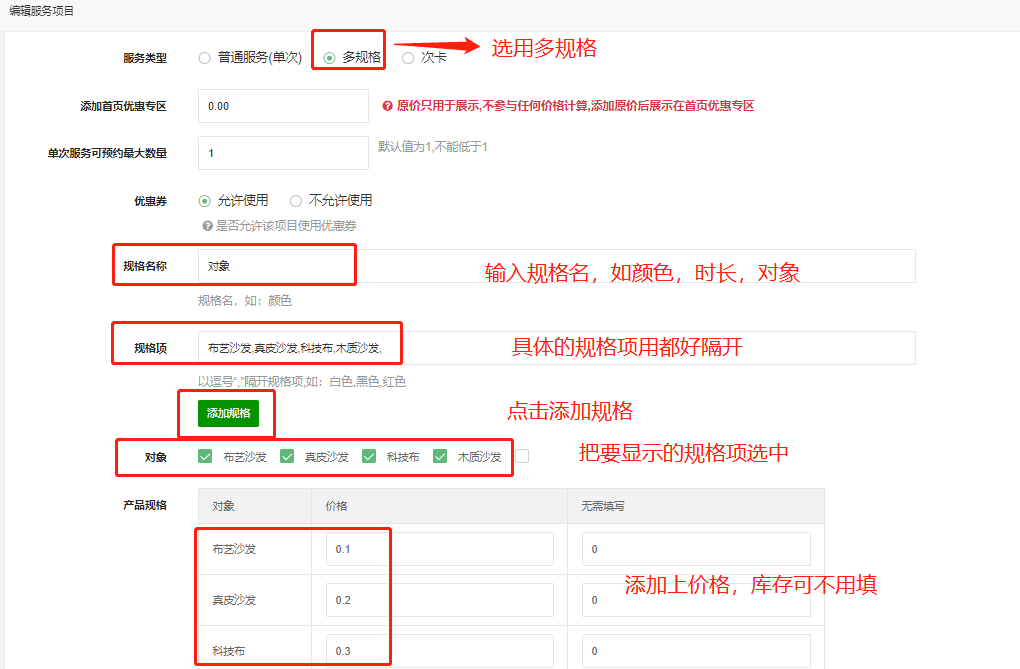Click 单次服务可预约最大数量 input field
Screen dimensions: 1020x669
(283, 153)
